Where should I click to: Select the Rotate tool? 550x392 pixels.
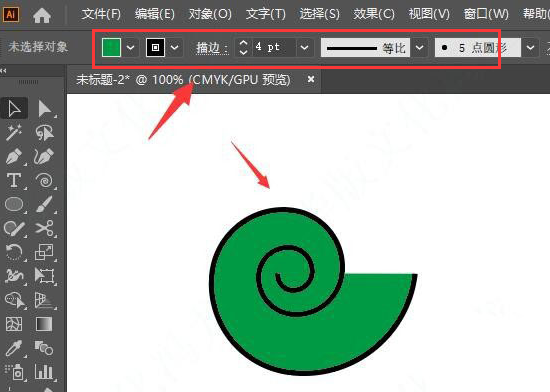pyautogui.click(x=14, y=252)
